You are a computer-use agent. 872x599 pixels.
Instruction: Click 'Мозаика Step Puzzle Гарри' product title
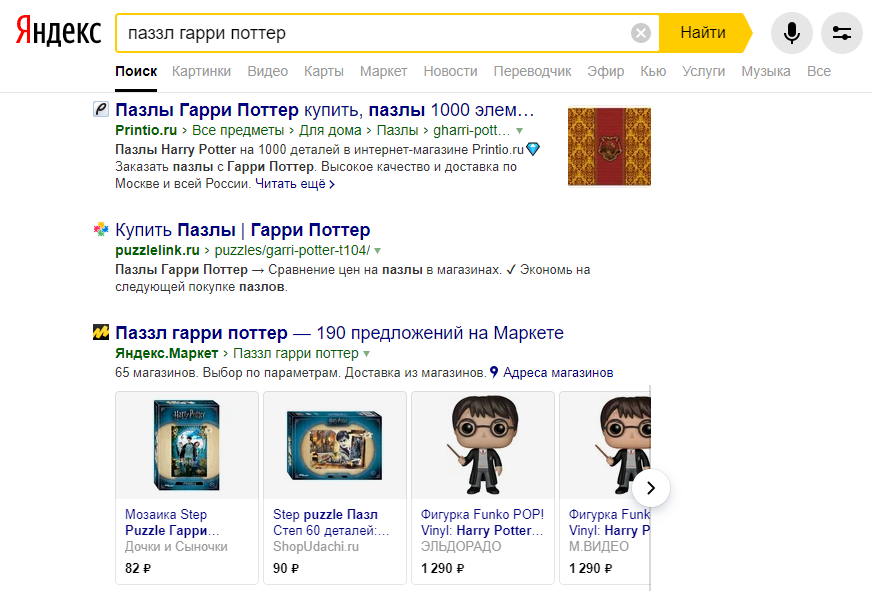(x=172, y=522)
